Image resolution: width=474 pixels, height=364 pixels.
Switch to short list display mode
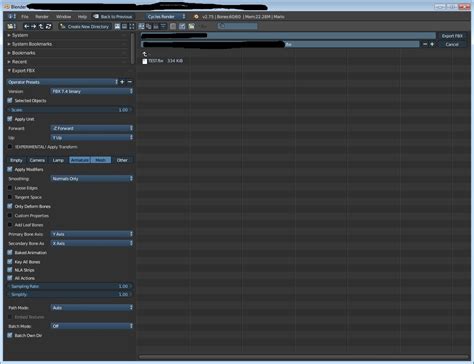pos(117,26)
